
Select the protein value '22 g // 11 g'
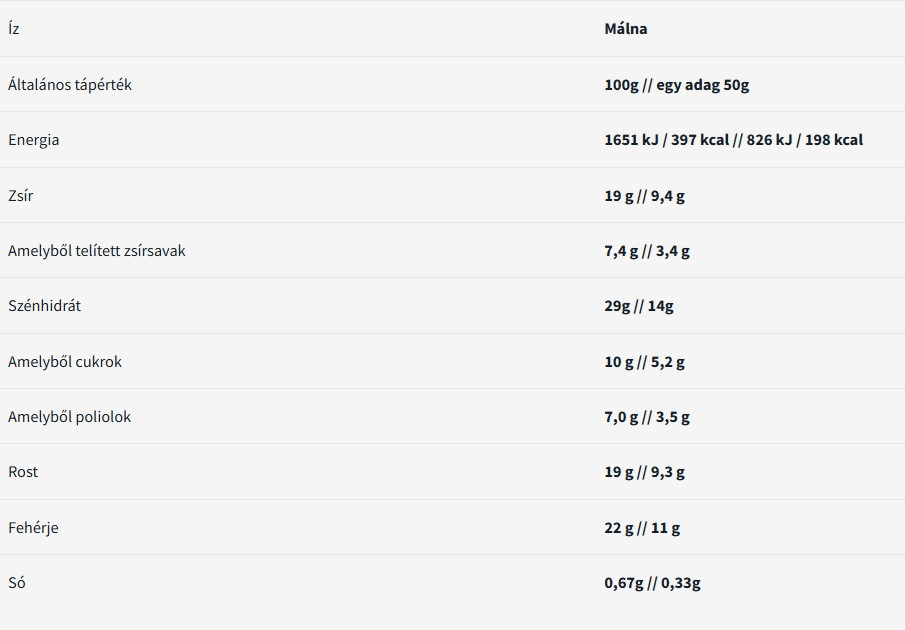pyautogui.click(x=642, y=528)
